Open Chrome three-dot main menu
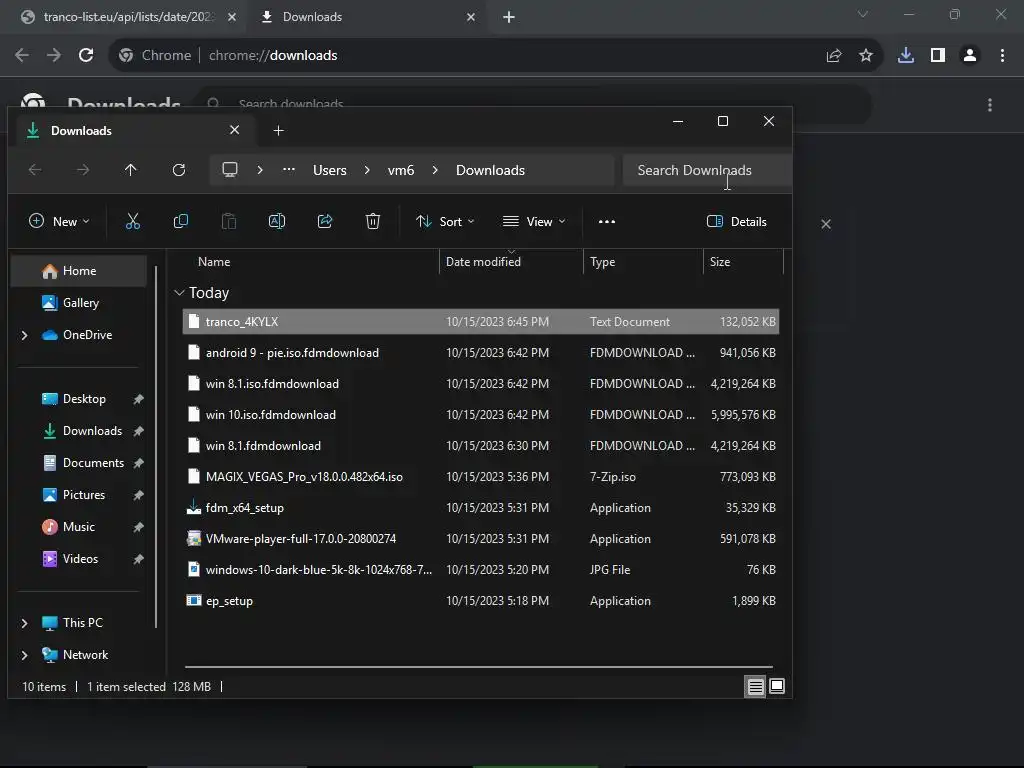The image size is (1024, 768). (x=1002, y=56)
